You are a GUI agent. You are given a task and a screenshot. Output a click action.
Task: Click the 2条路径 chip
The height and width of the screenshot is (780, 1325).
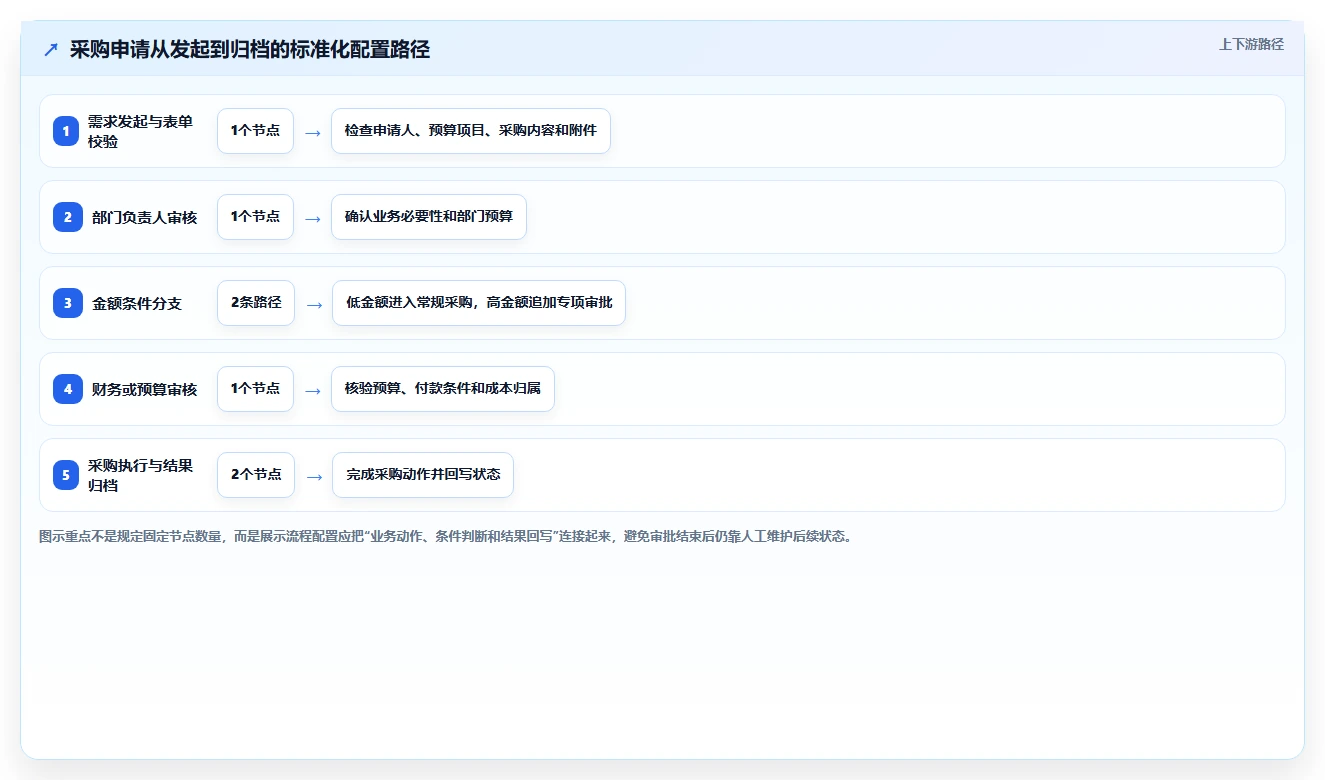pos(256,303)
